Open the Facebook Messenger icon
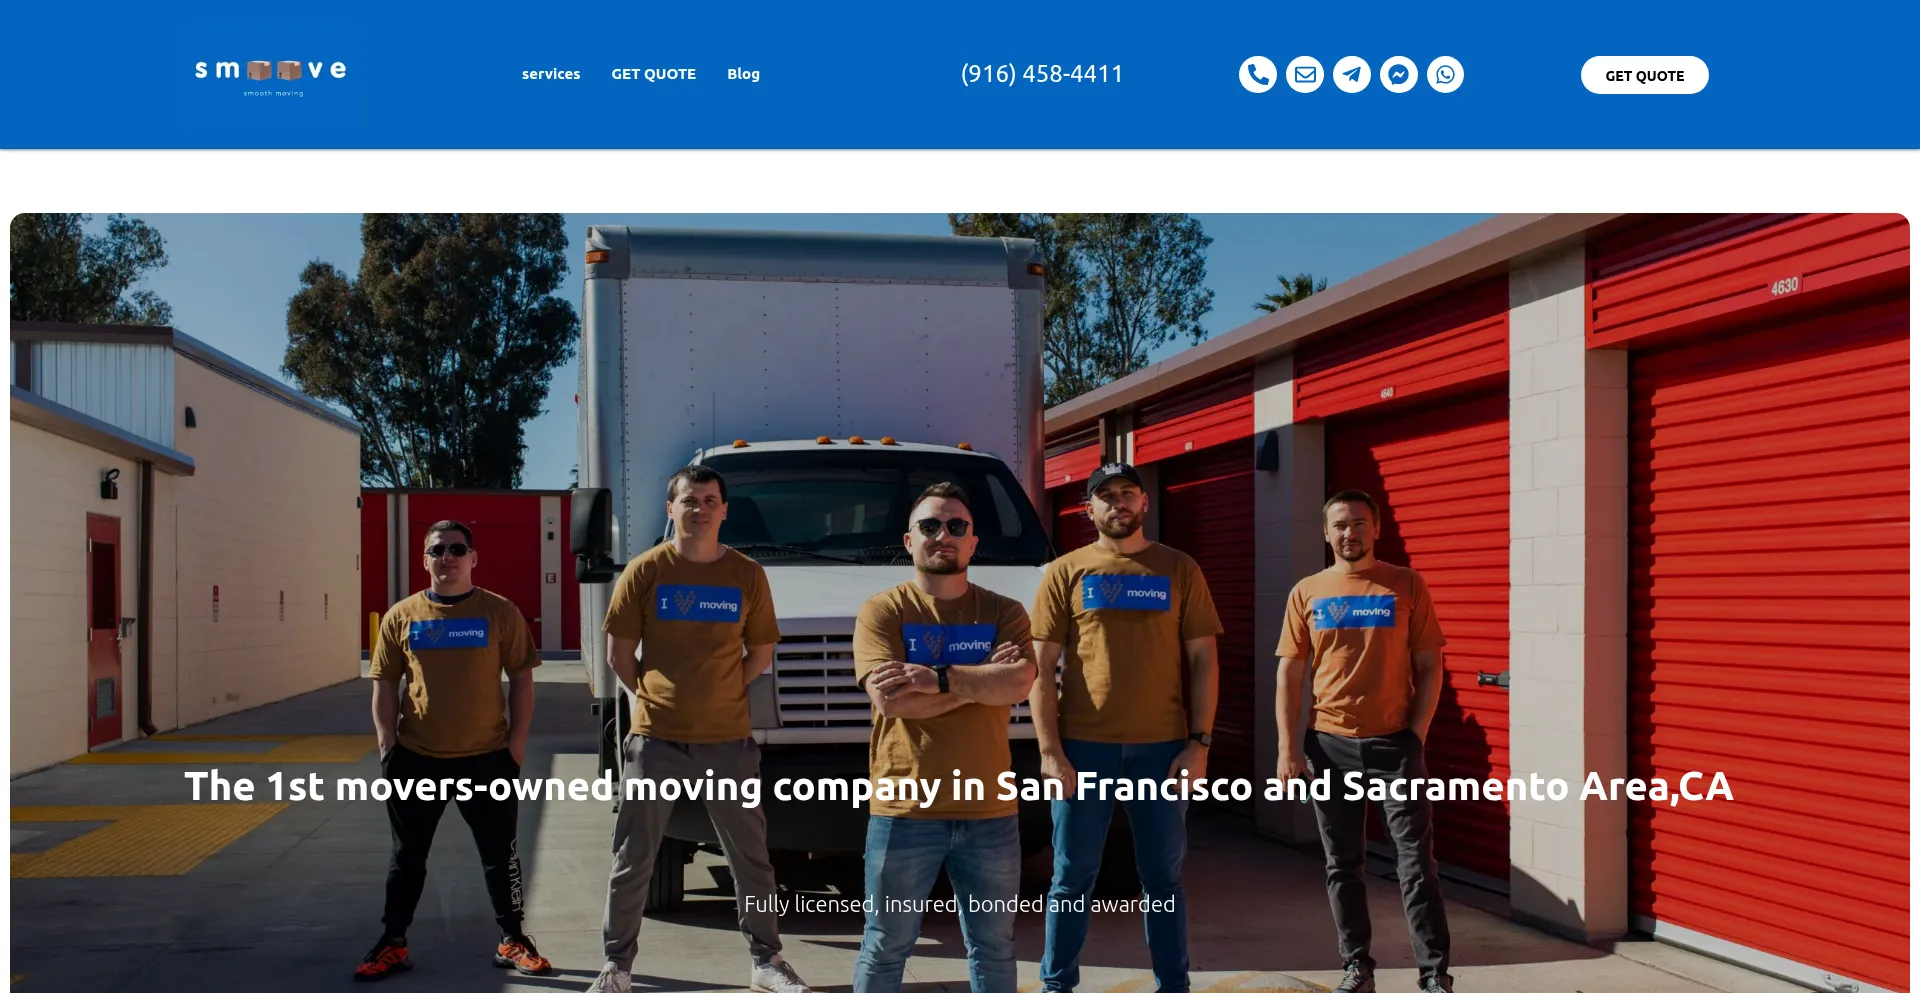The width and height of the screenshot is (1920, 993). click(x=1398, y=74)
